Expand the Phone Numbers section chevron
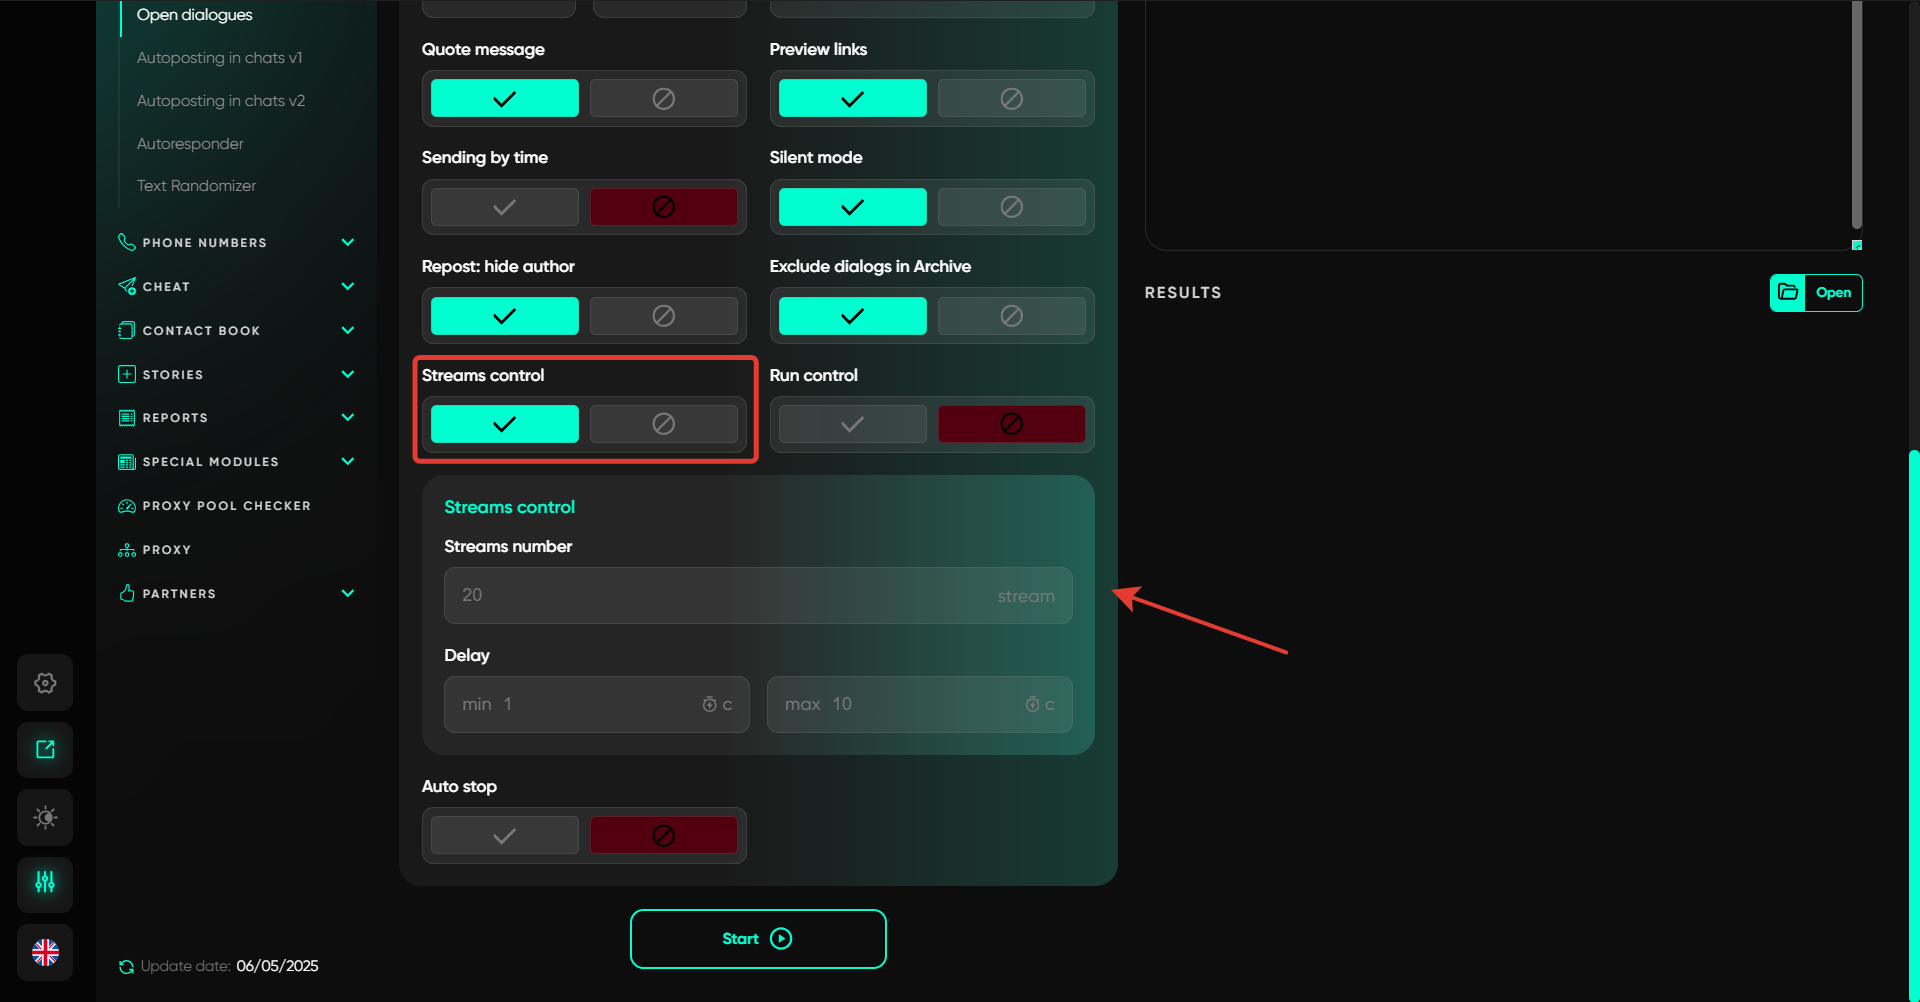The height and width of the screenshot is (1002, 1920). pos(348,243)
